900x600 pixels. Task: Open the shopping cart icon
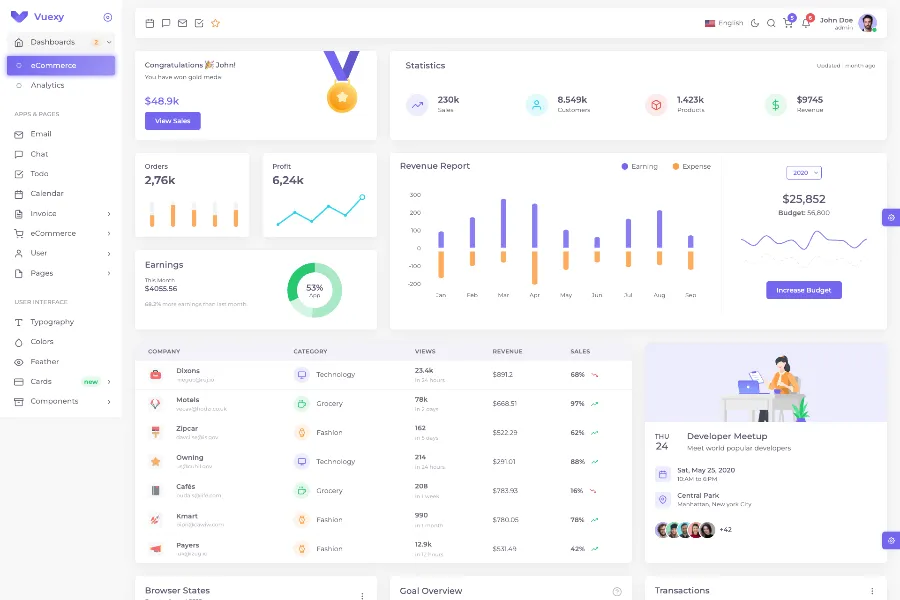[788, 23]
